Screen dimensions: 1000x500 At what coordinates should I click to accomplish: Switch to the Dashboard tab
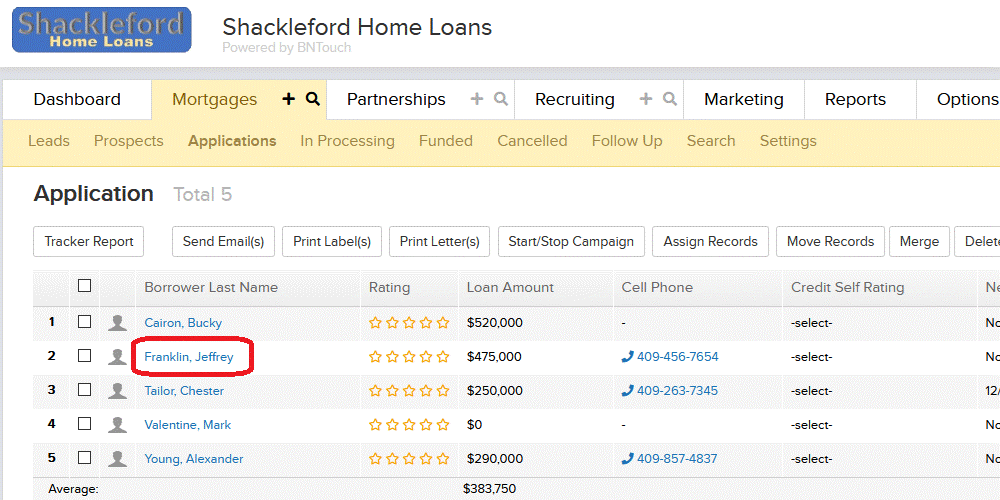[x=77, y=99]
